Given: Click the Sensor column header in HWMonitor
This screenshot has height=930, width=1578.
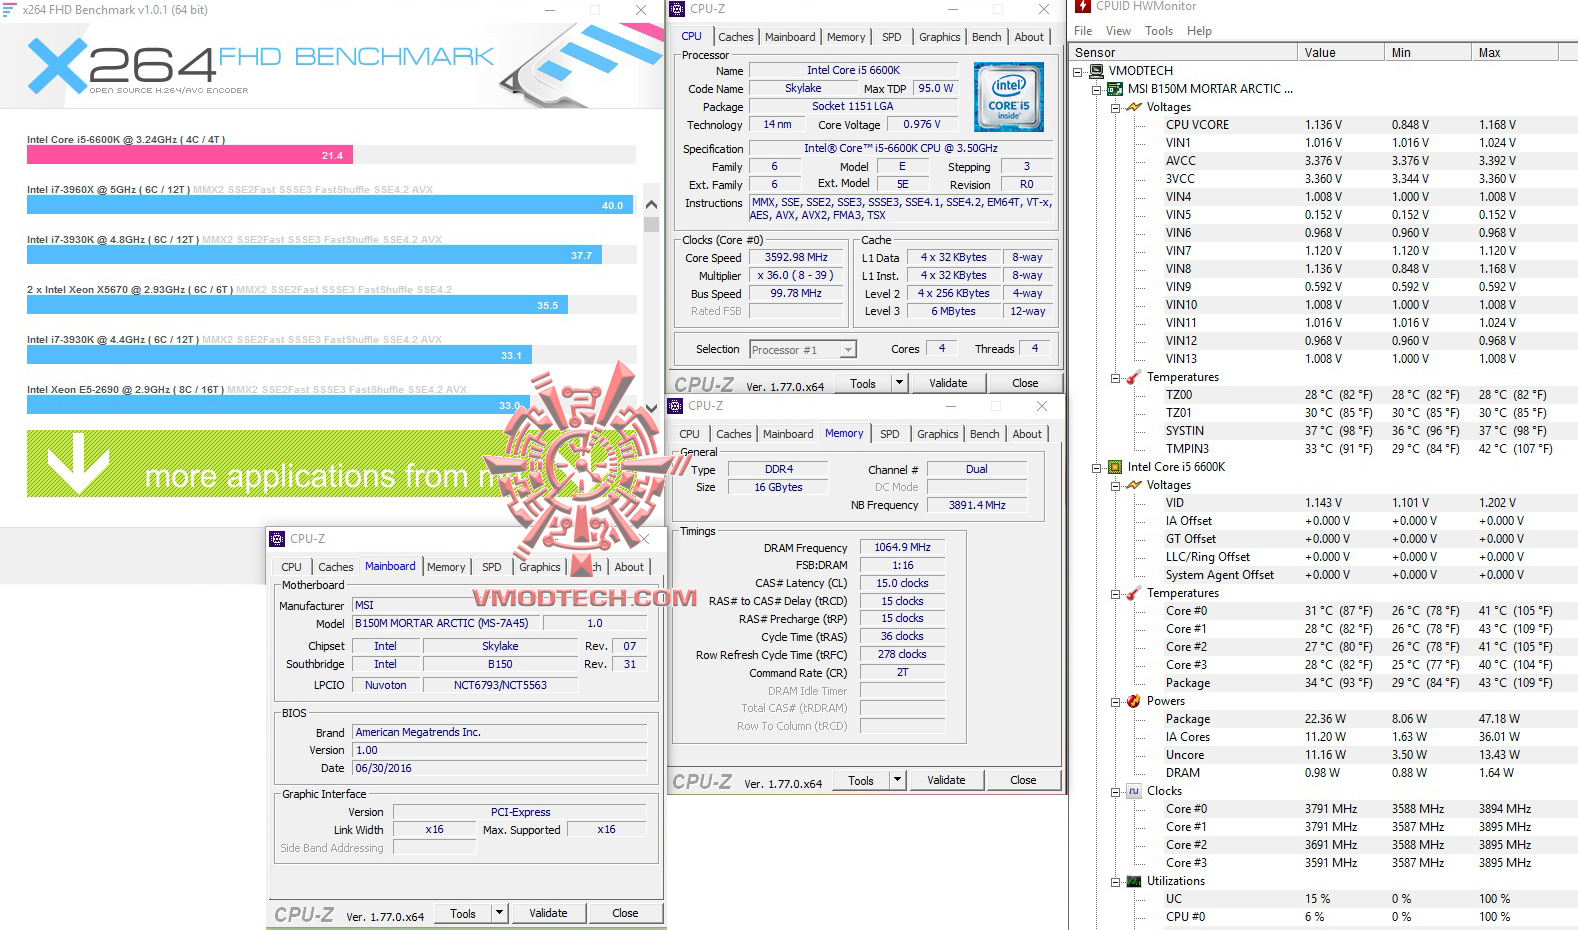Looking at the screenshot, I should tap(1183, 52).
